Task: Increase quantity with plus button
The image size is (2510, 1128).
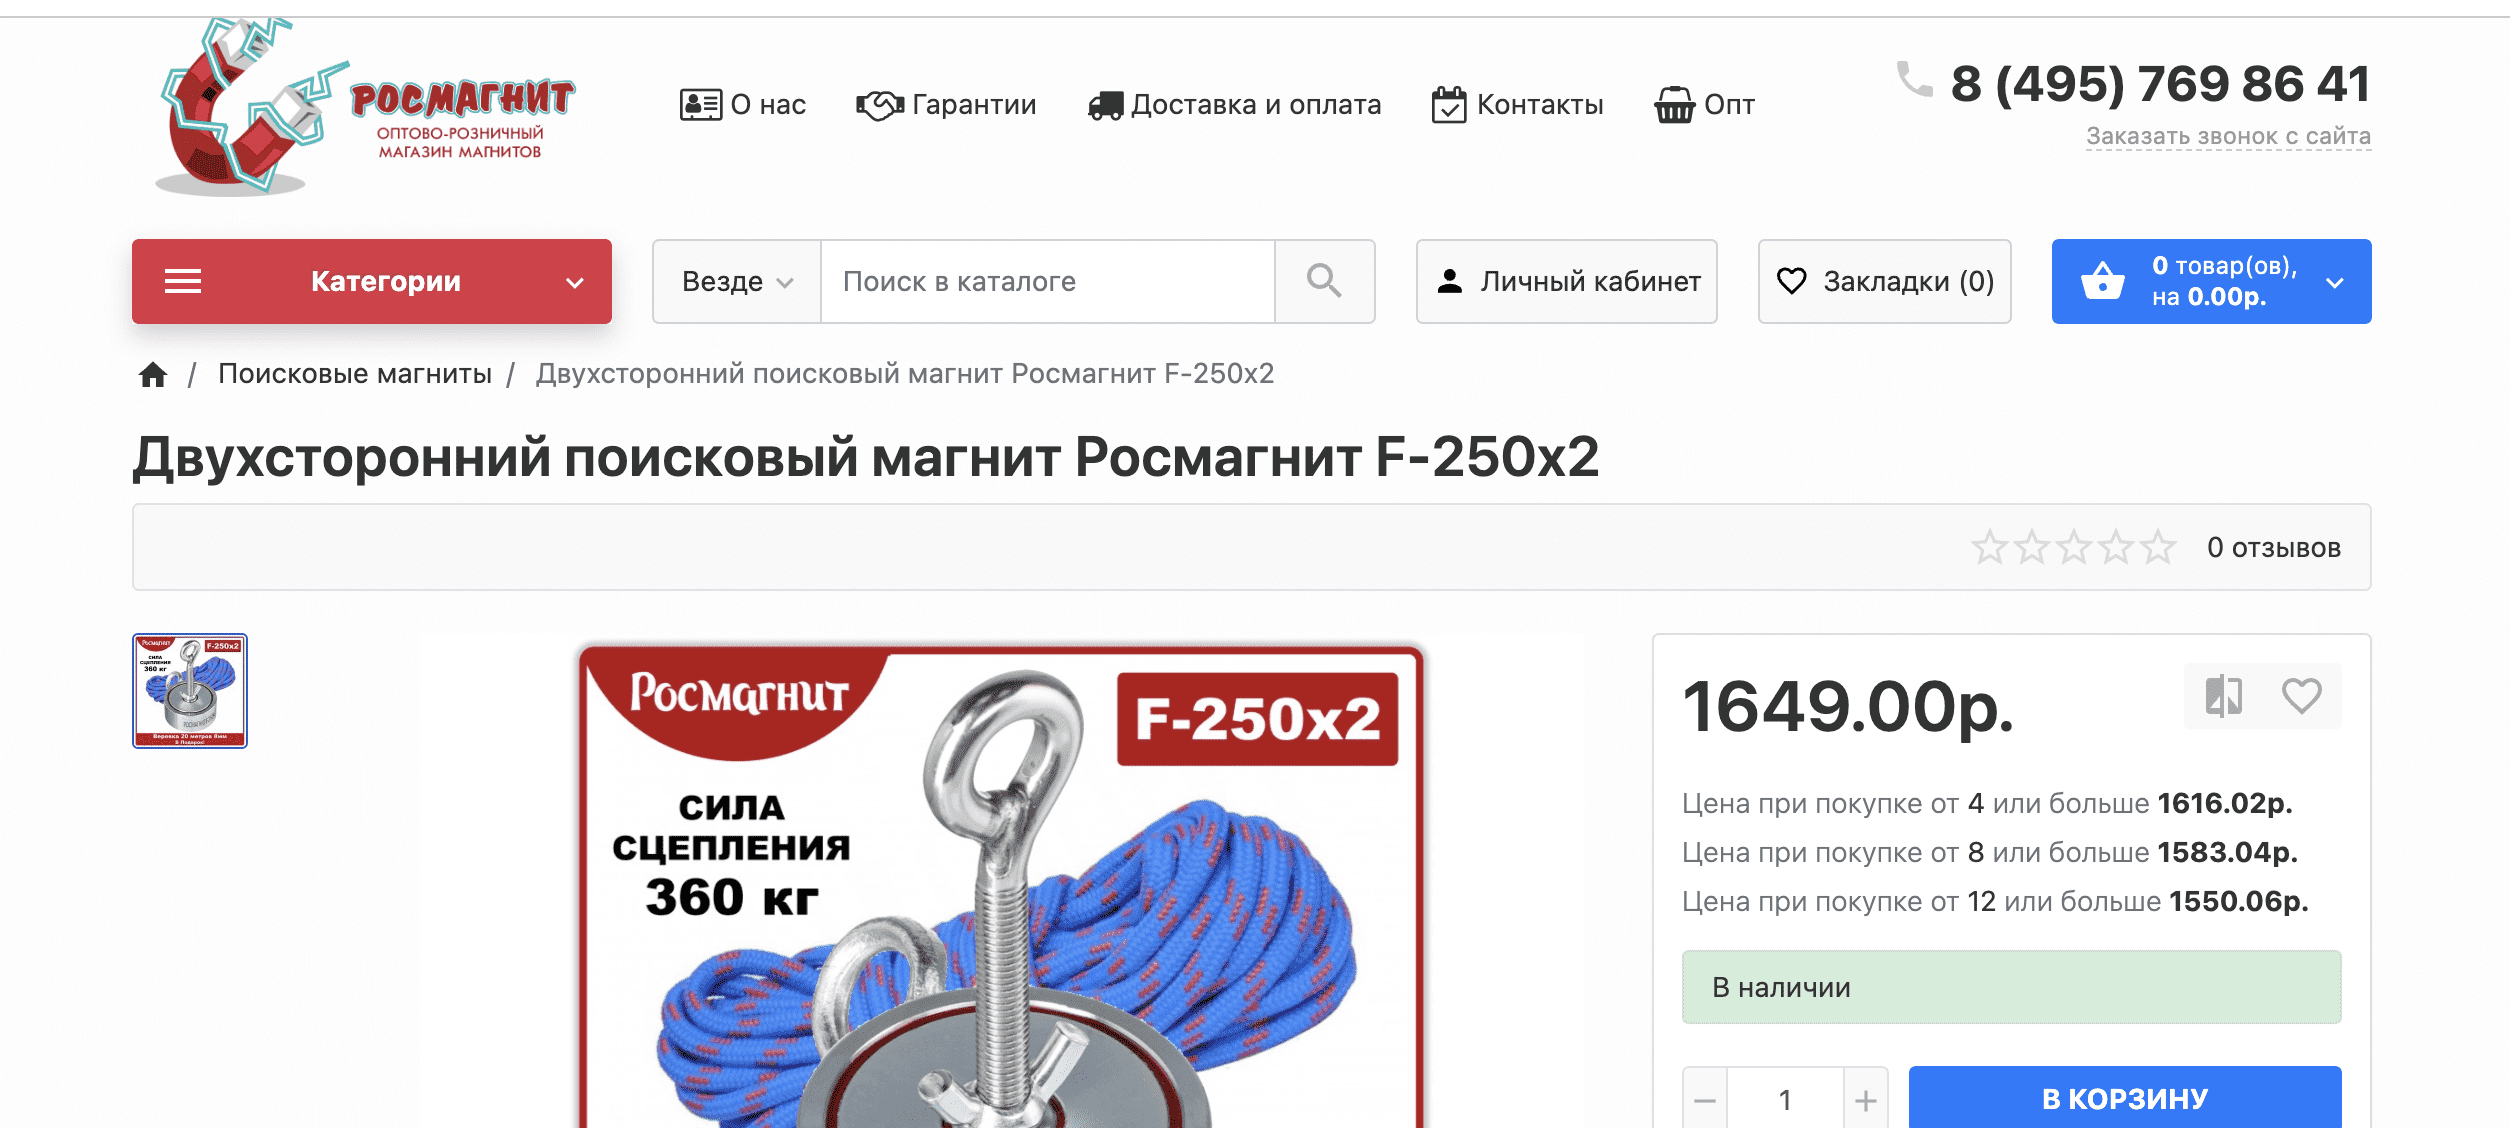Action: click(x=1865, y=1101)
